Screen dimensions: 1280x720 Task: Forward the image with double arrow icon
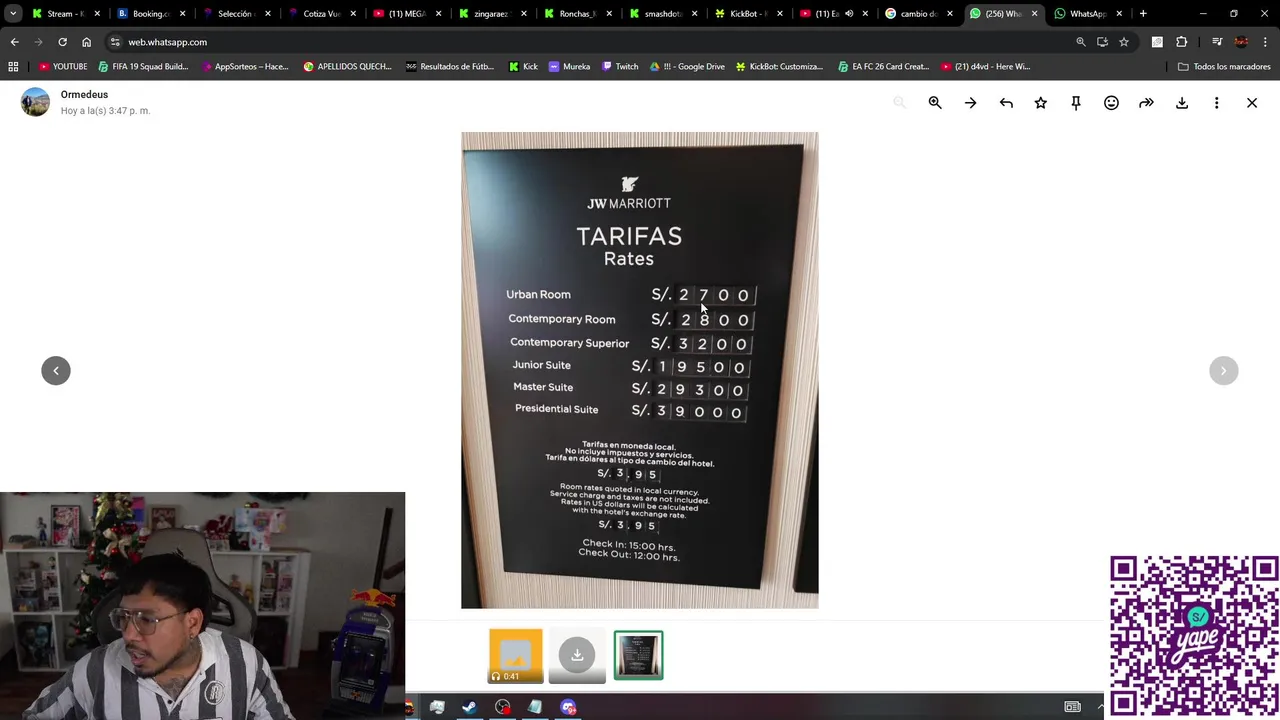(1146, 103)
